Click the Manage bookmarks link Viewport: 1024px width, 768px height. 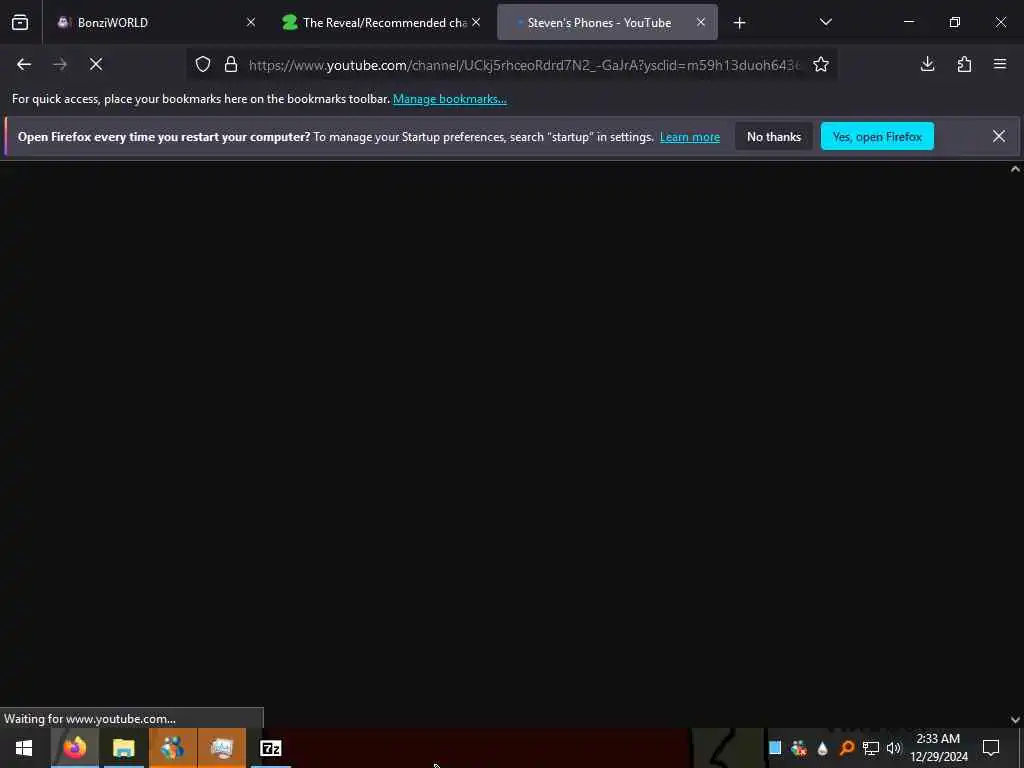coord(450,99)
